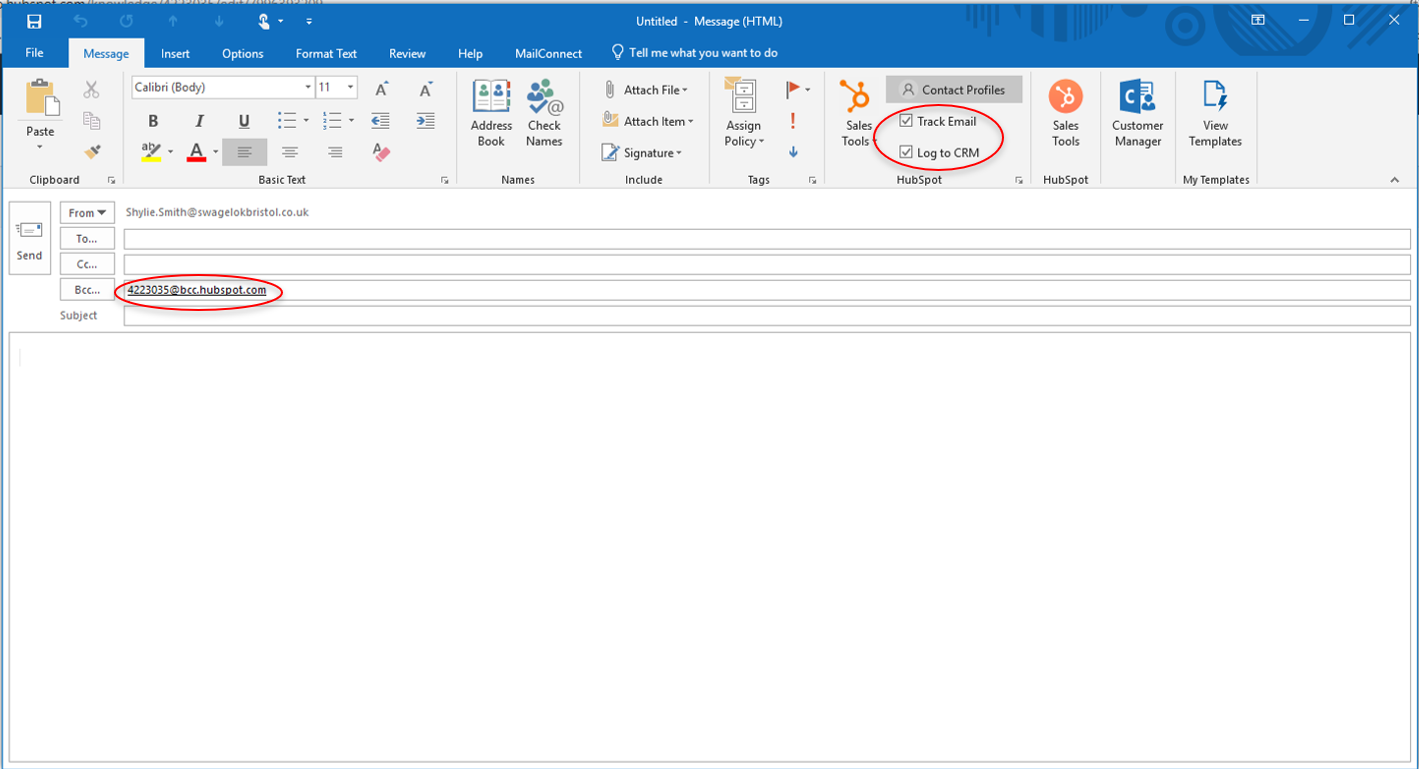Shrink the font size
Screen dimensions: 1419x769
(426, 89)
